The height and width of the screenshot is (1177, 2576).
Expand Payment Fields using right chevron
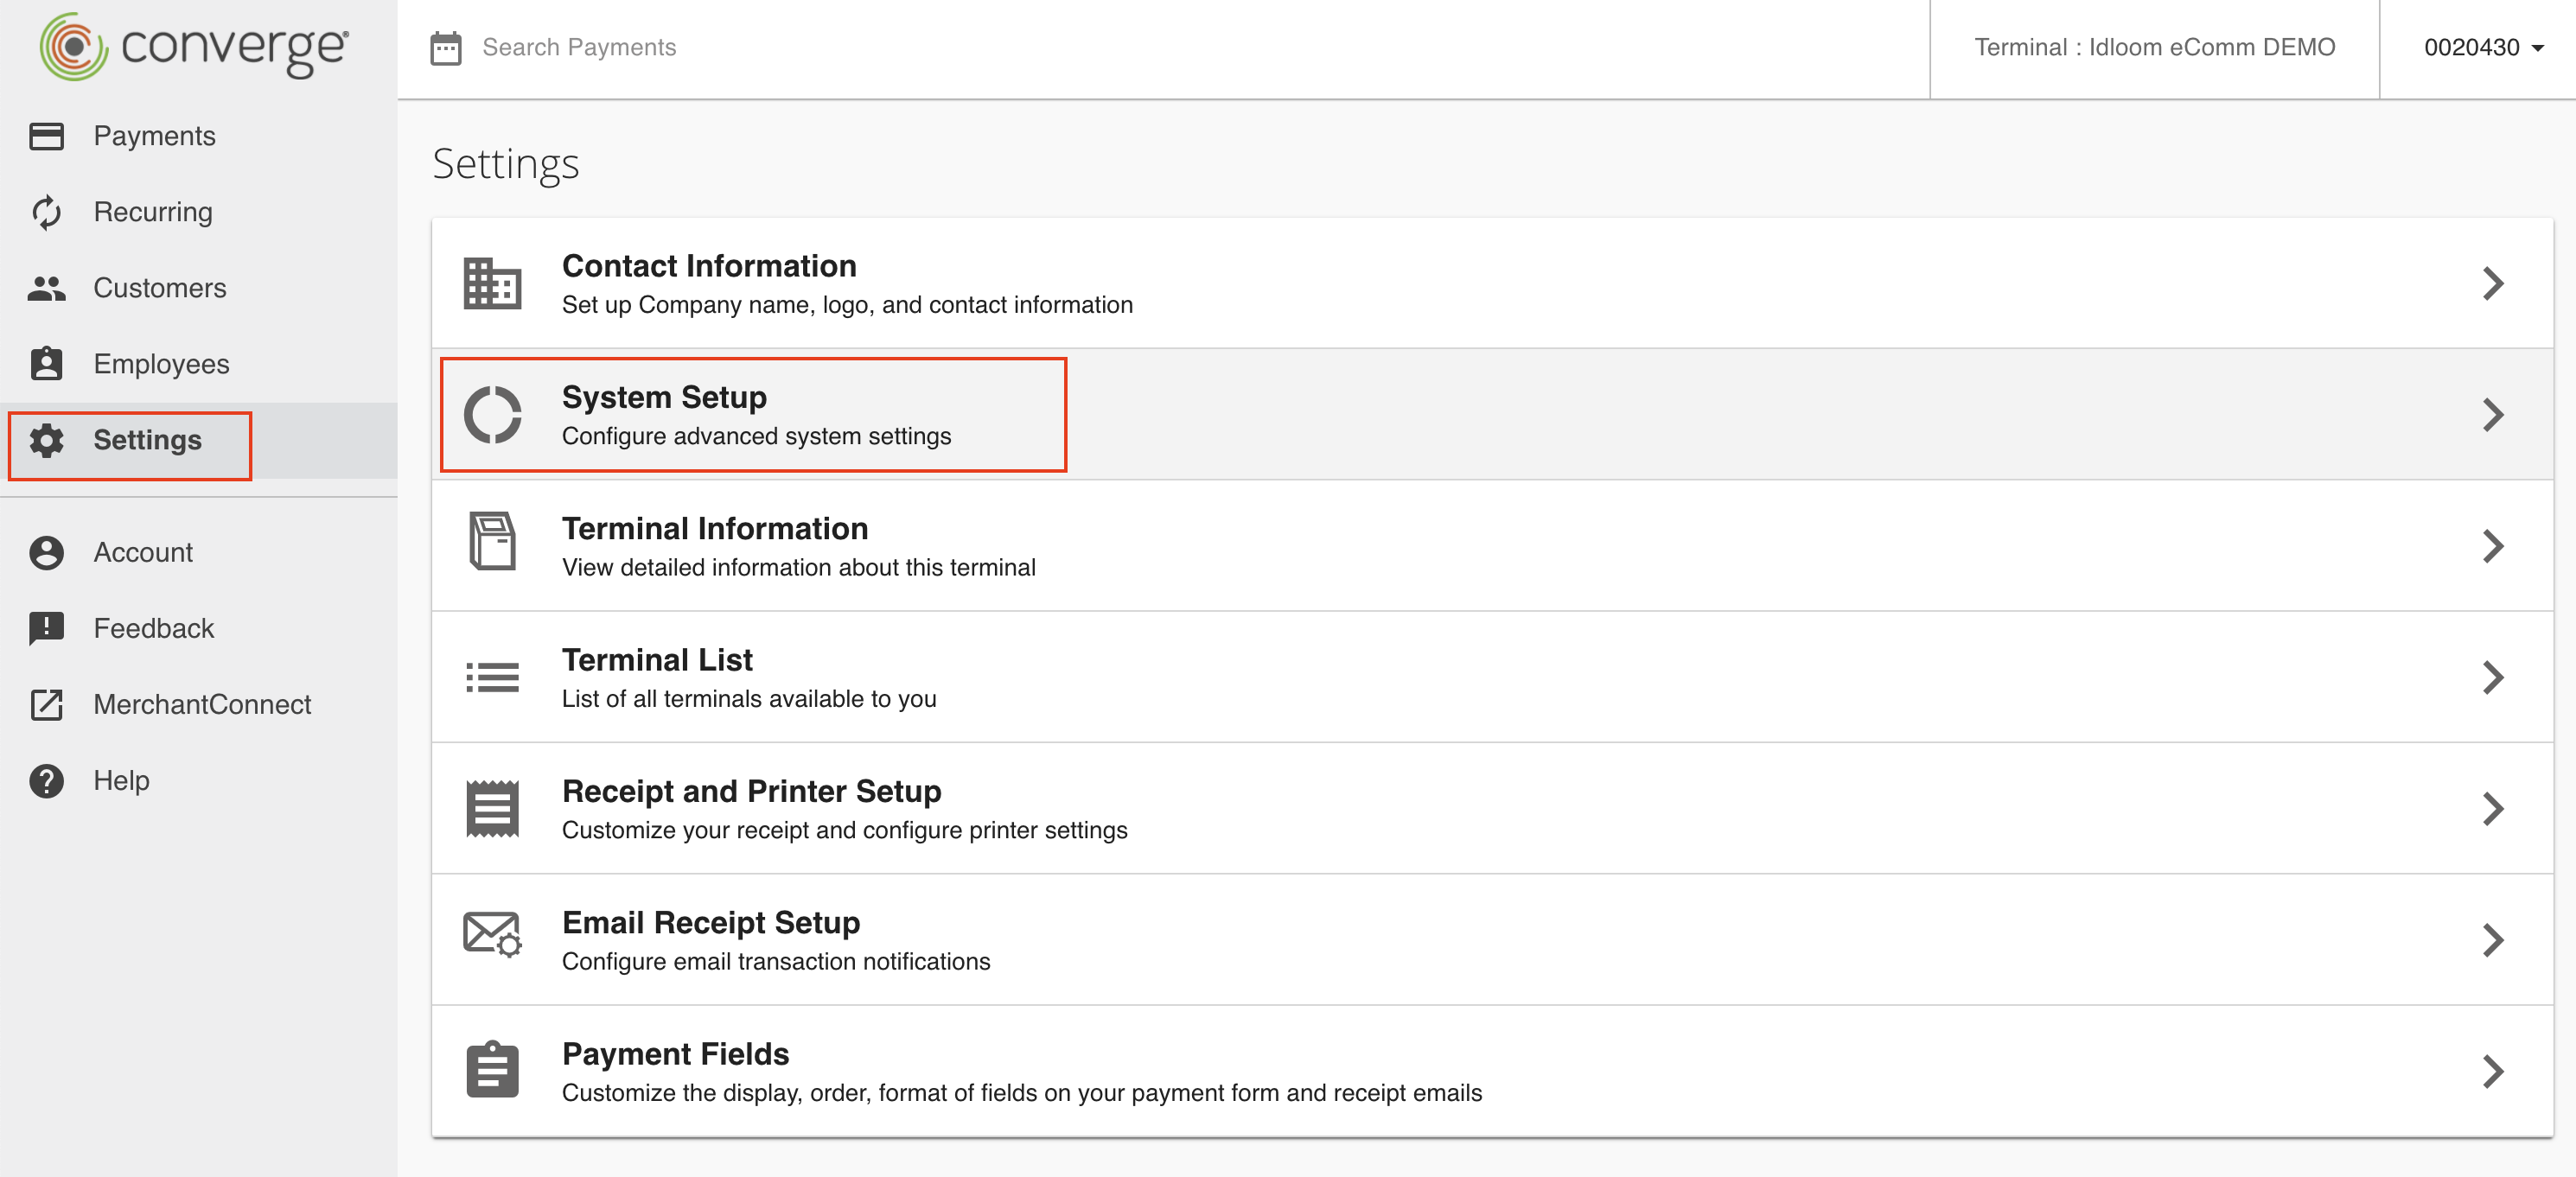coord(2492,1072)
